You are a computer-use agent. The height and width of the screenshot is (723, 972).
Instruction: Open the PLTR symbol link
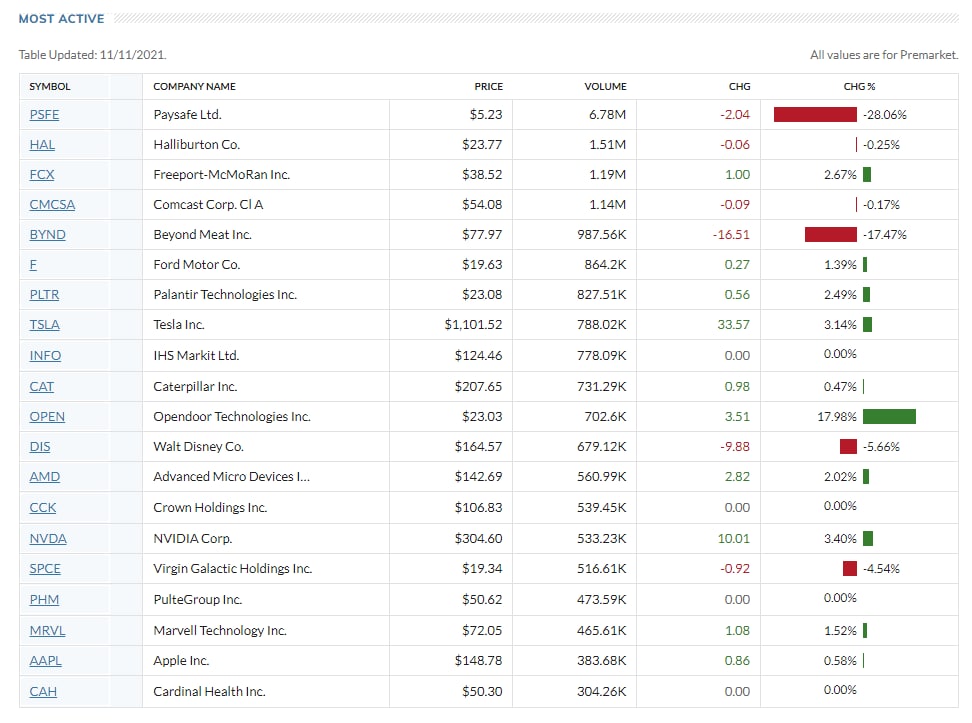(x=44, y=295)
